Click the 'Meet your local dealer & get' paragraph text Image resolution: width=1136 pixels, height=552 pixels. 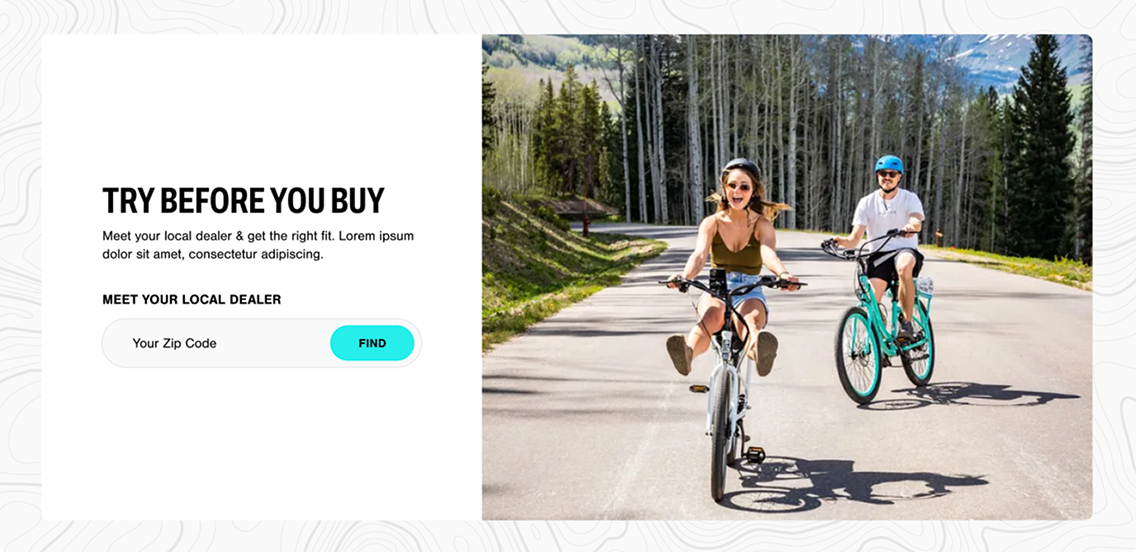point(258,245)
